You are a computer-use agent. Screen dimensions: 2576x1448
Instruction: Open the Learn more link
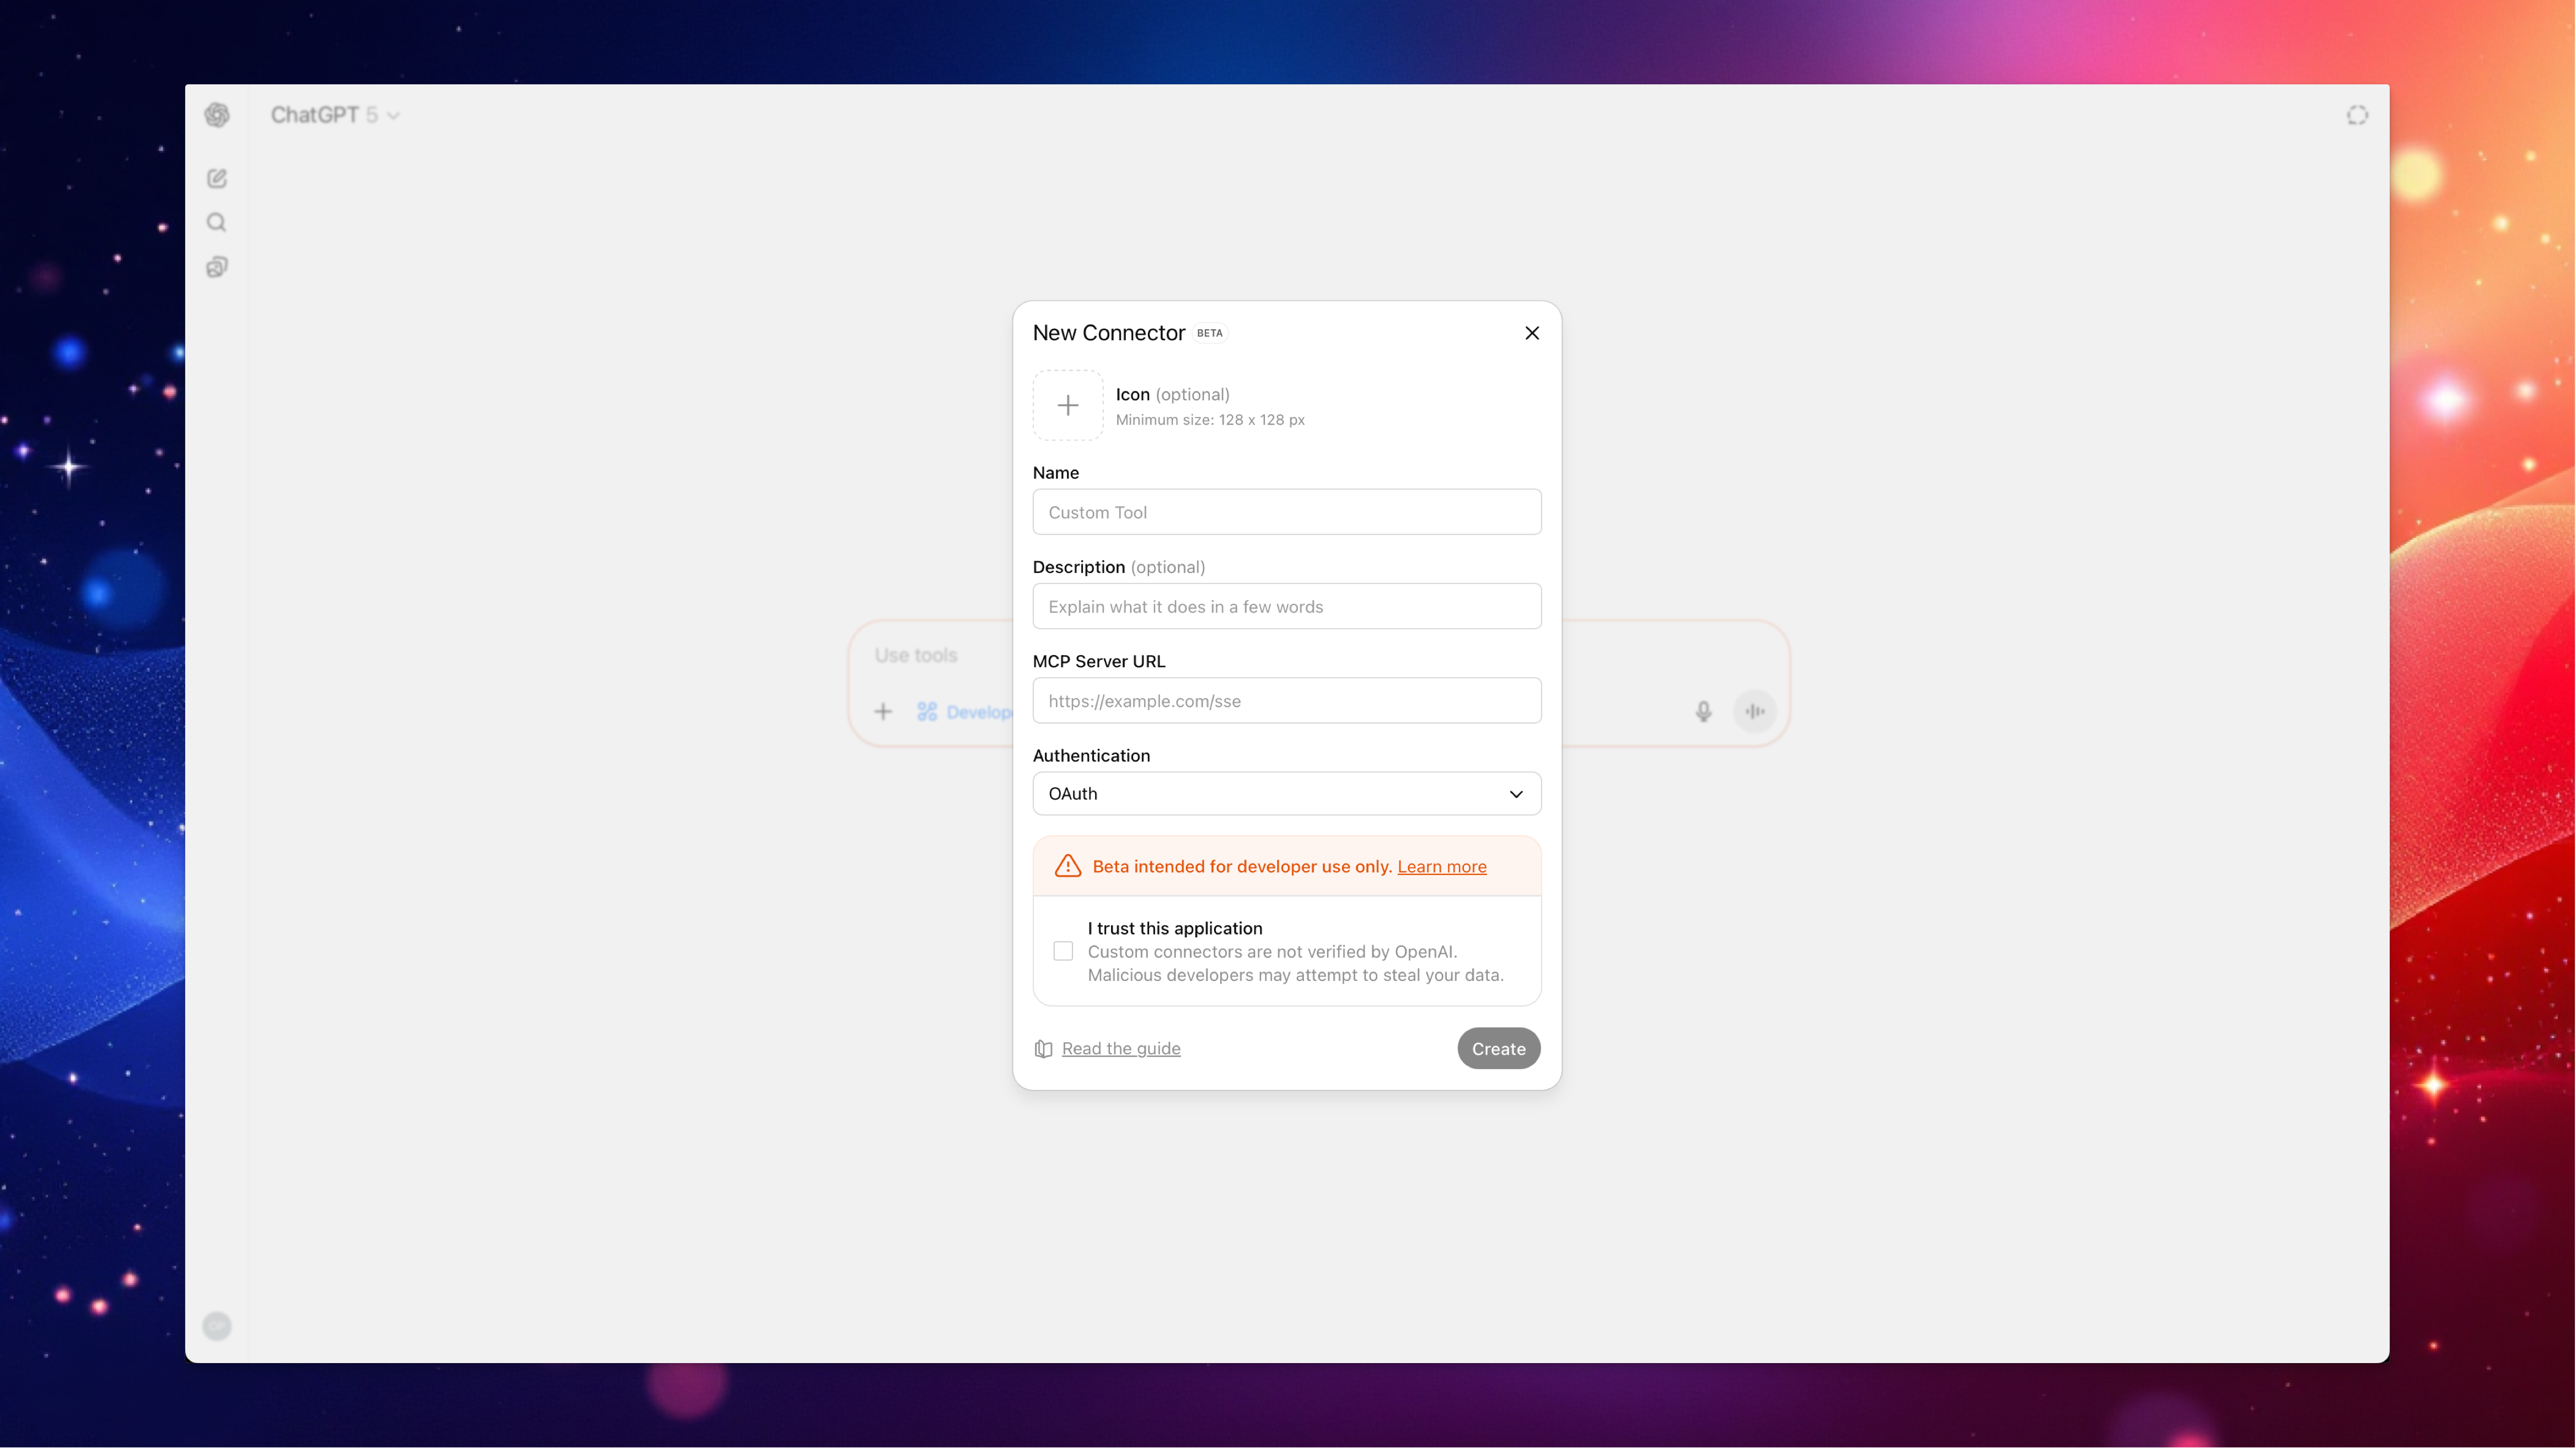point(1442,867)
